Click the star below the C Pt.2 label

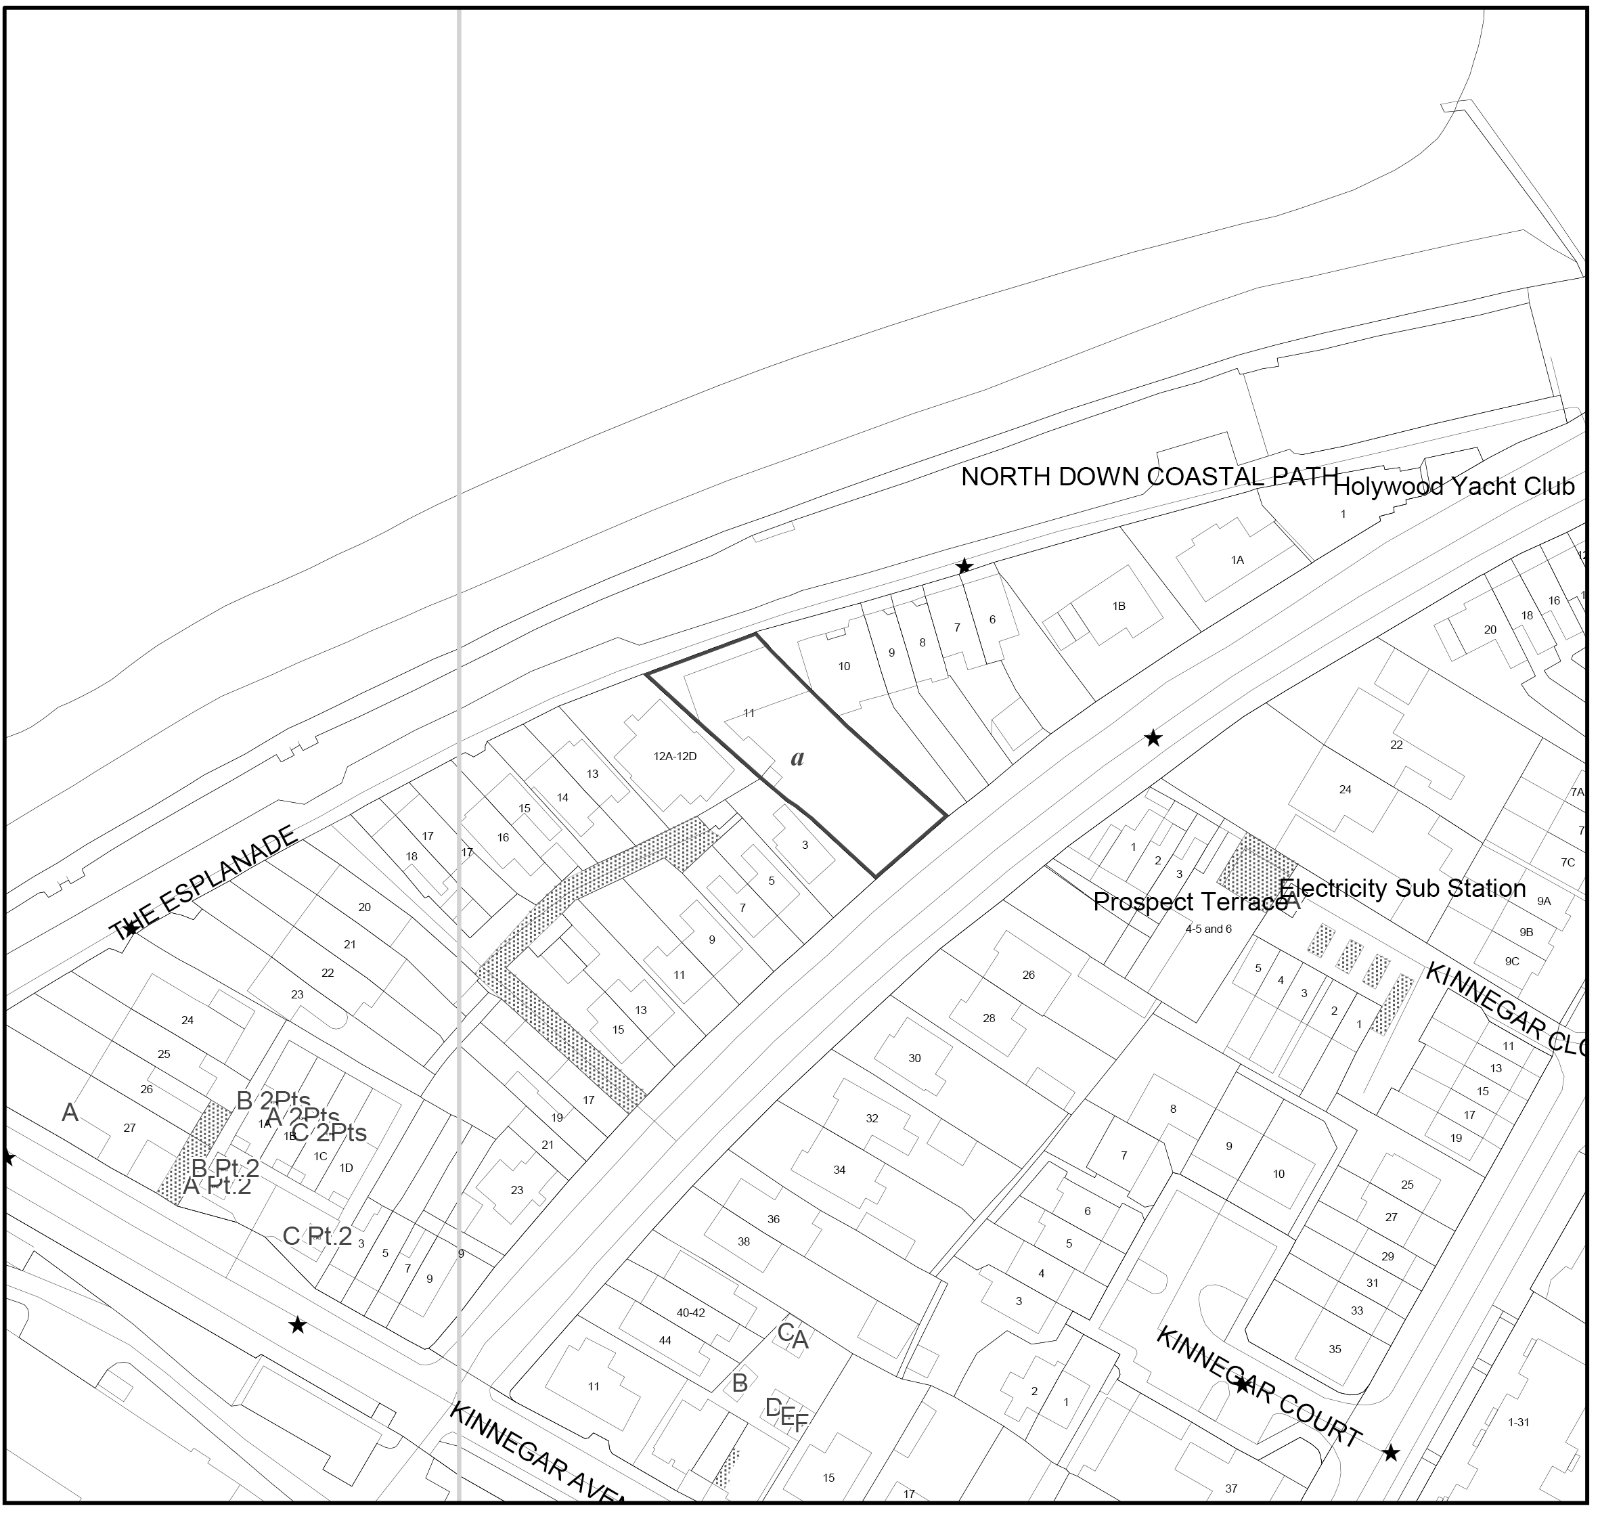297,1325
